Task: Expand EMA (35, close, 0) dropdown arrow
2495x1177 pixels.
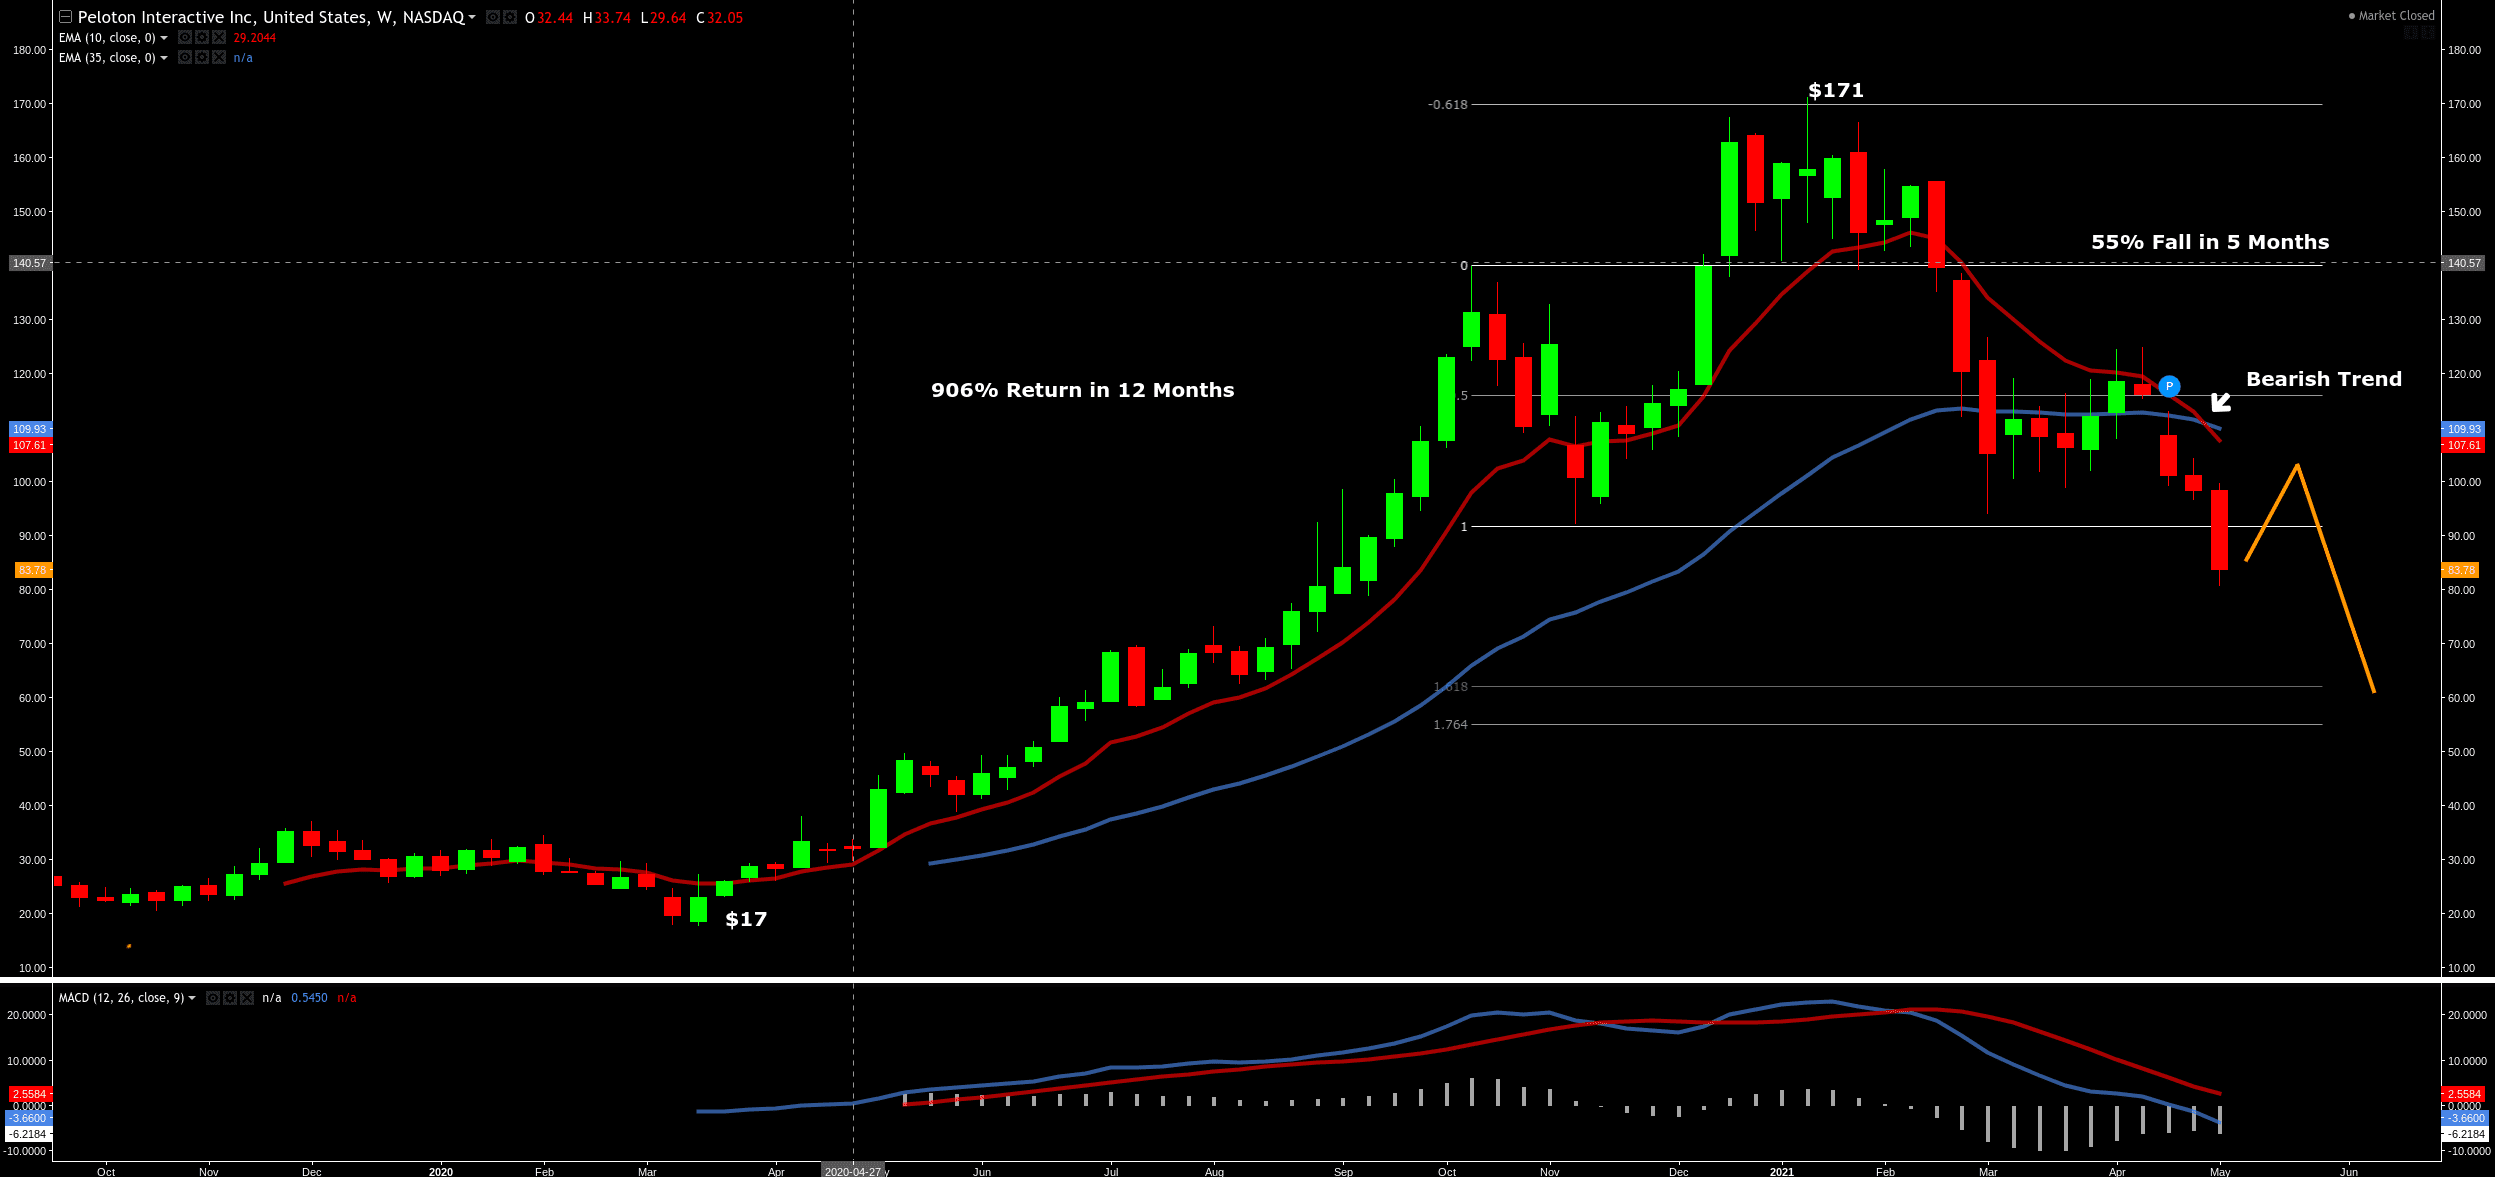Action: [164, 58]
